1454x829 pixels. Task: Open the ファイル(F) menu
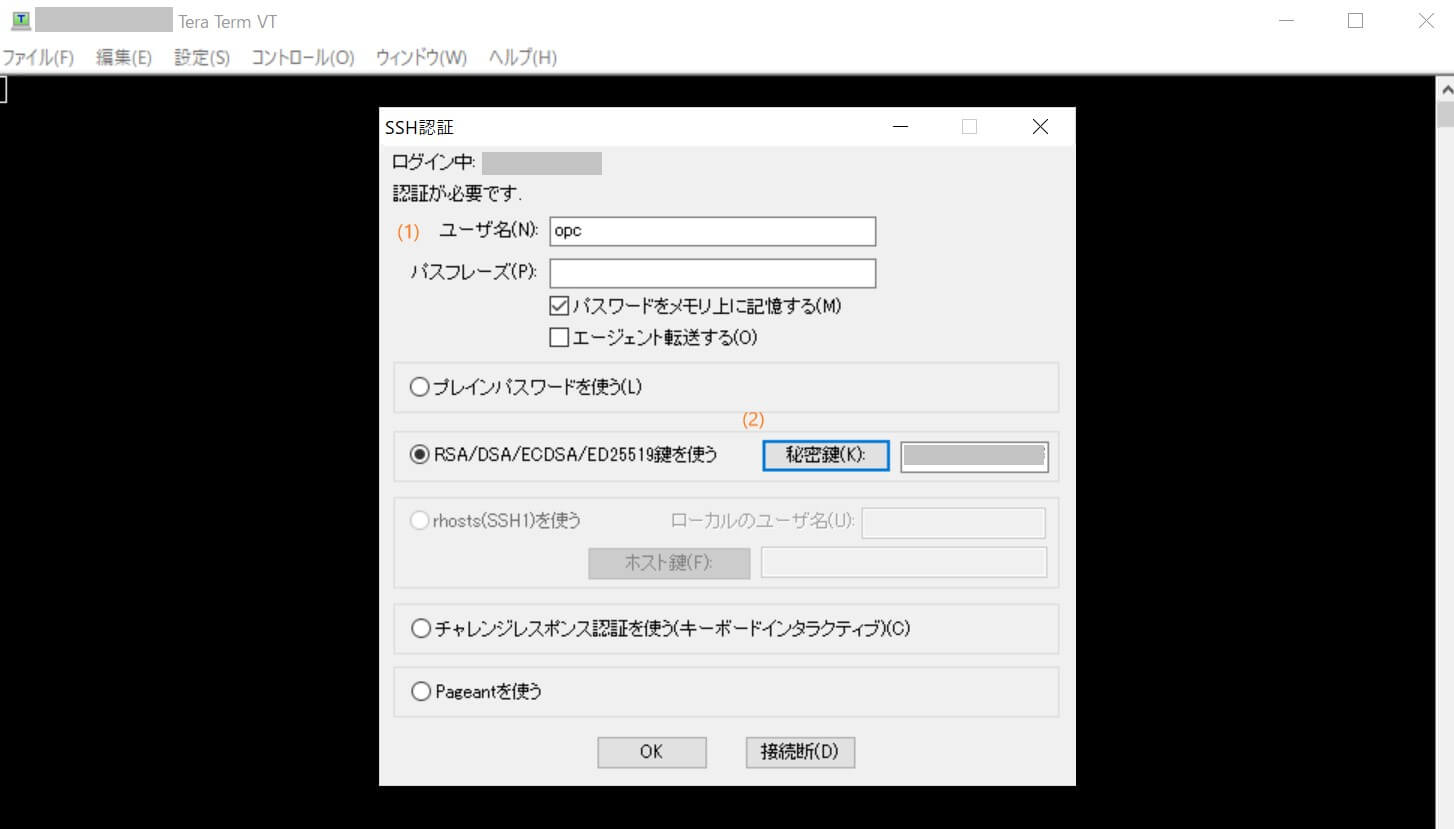38,58
